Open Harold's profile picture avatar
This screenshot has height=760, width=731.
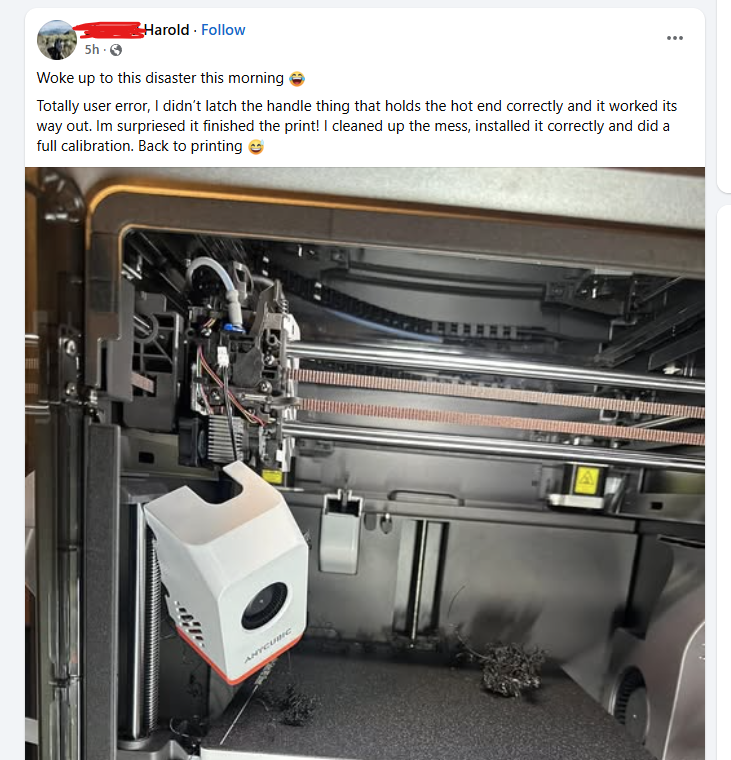(x=57, y=40)
